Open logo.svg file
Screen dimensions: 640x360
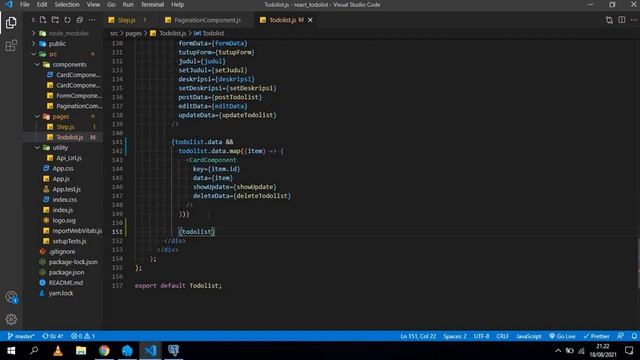pyautogui.click(x=65, y=220)
